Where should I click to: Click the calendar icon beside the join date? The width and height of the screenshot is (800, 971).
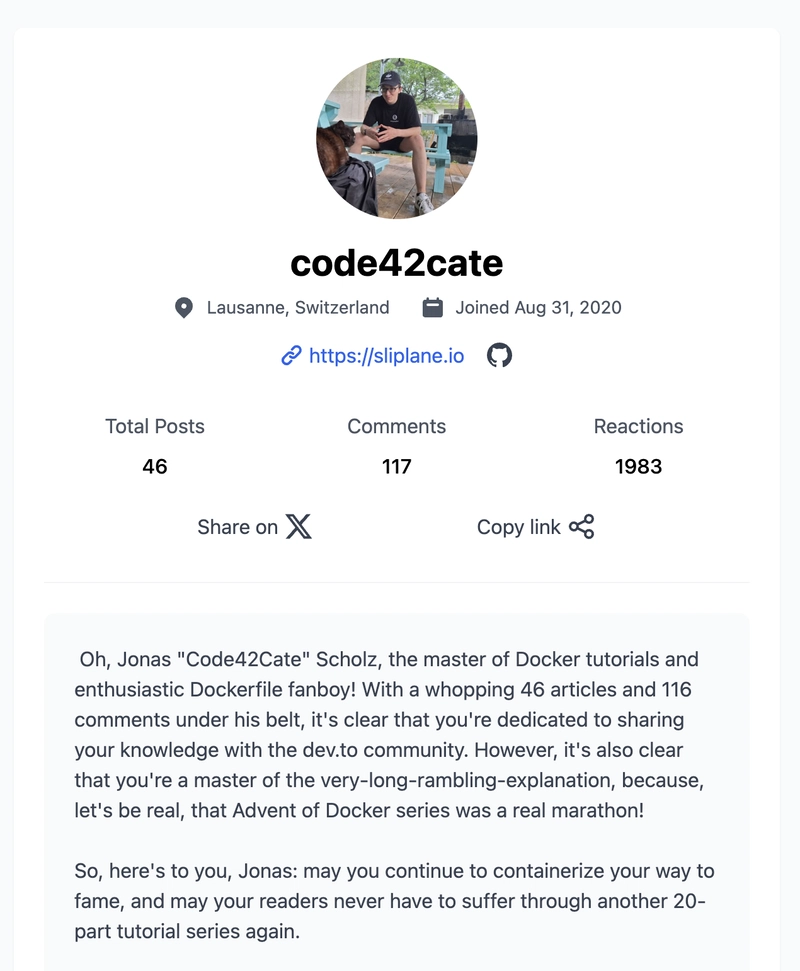(432, 307)
